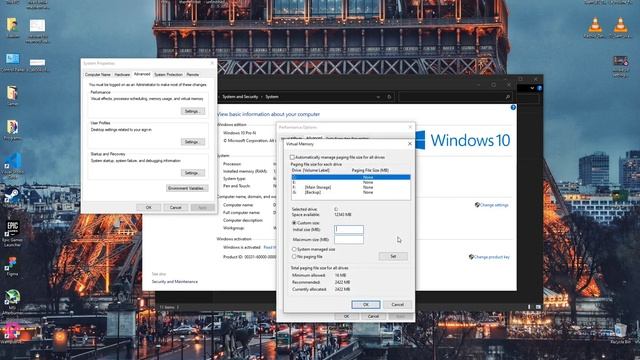
Task: Select the Custom size radio button
Action: 294,223
